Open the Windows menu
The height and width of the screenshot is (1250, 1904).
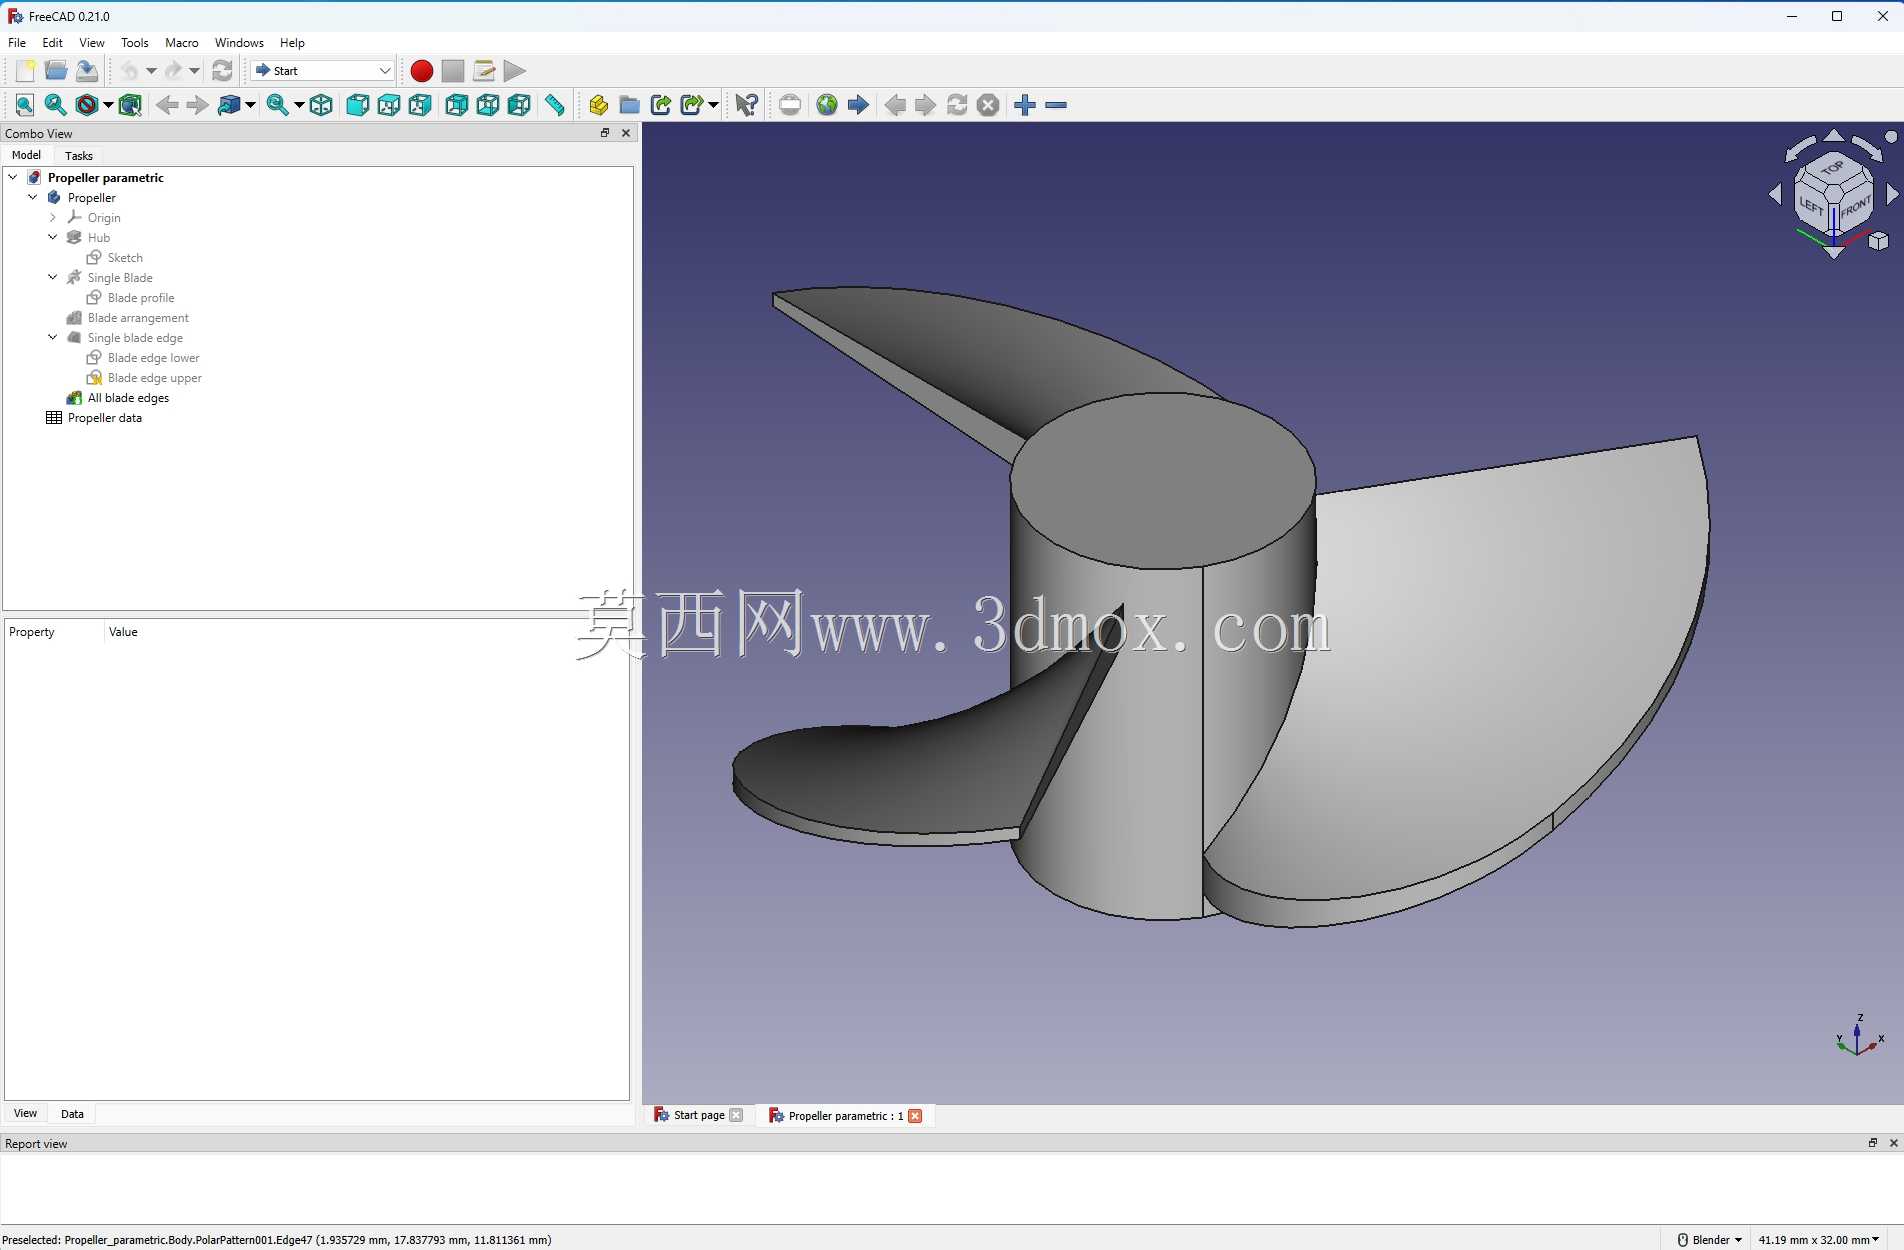[239, 43]
